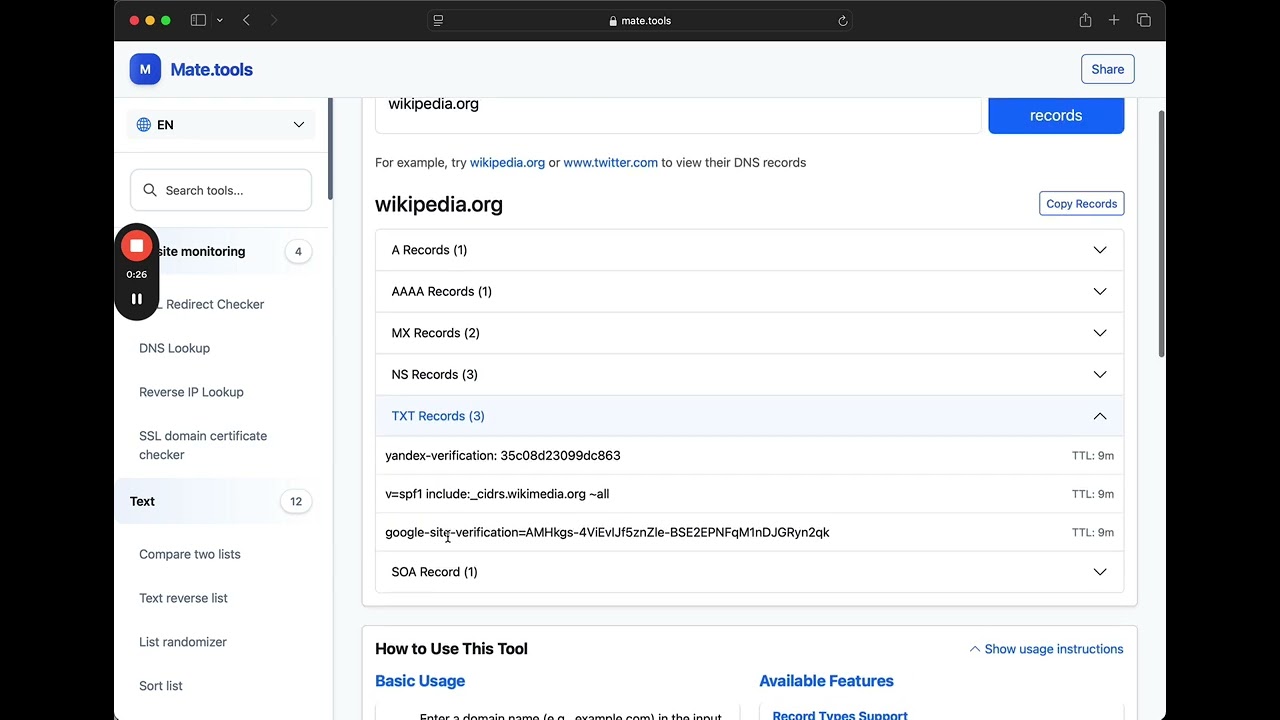Stop the screen recording

click(137, 246)
